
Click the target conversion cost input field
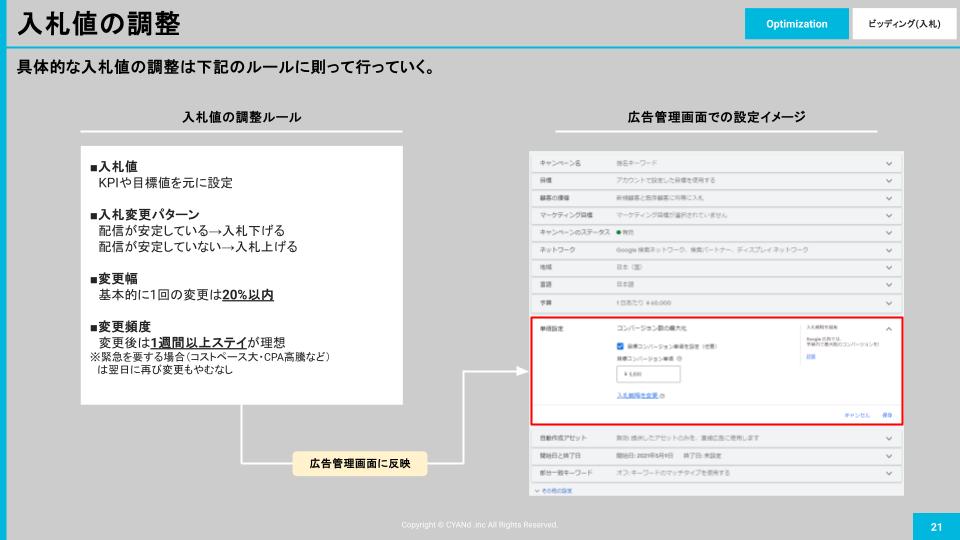tap(648, 374)
